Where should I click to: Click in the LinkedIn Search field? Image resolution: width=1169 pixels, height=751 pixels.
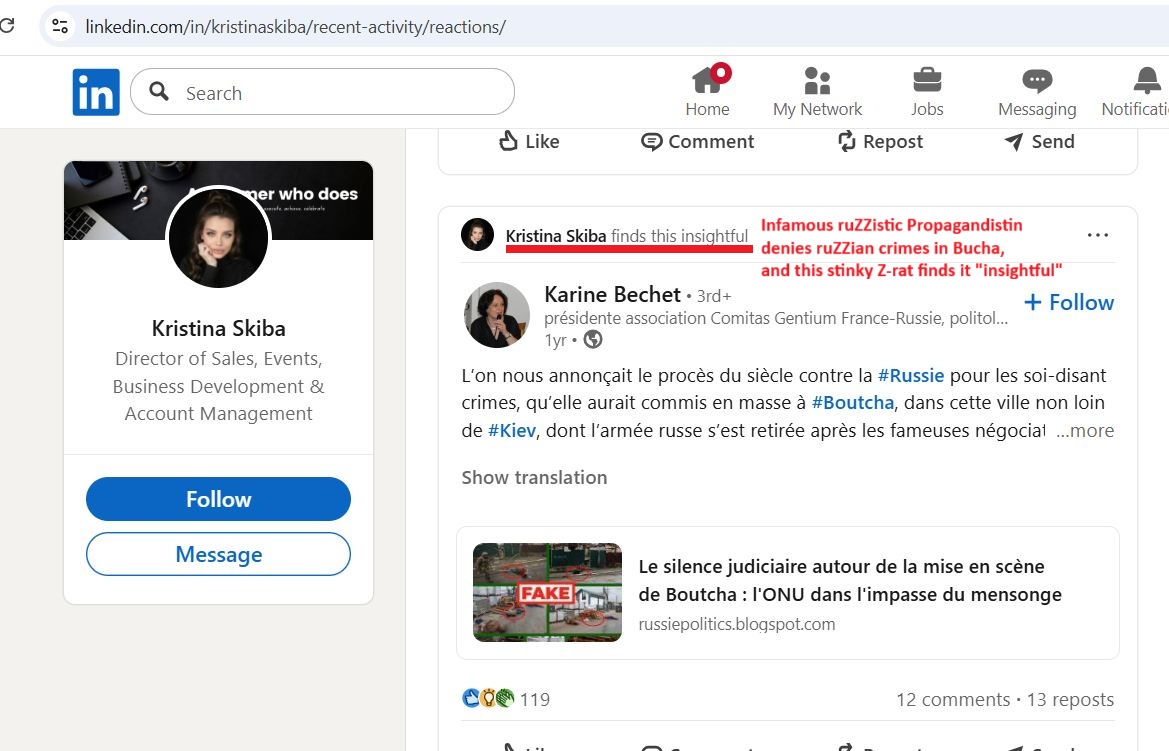[x=340, y=93]
